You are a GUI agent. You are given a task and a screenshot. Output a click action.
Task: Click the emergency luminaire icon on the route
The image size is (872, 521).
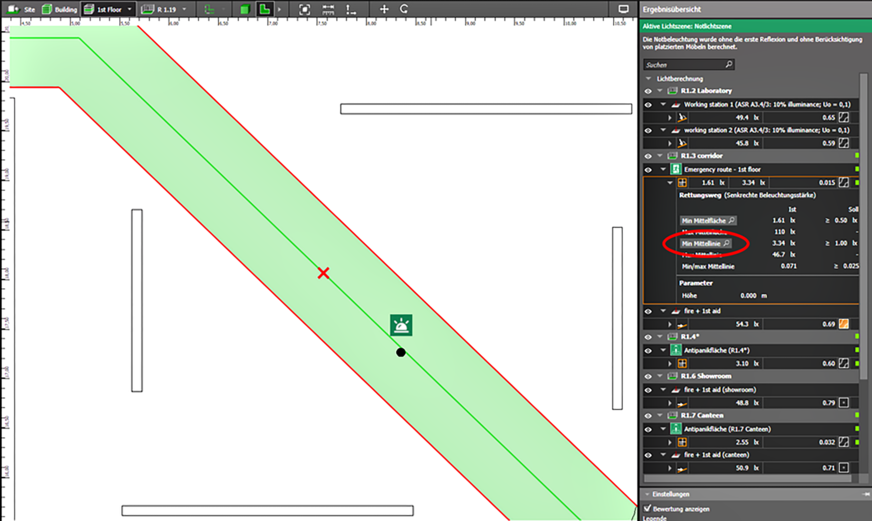click(x=401, y=325)
